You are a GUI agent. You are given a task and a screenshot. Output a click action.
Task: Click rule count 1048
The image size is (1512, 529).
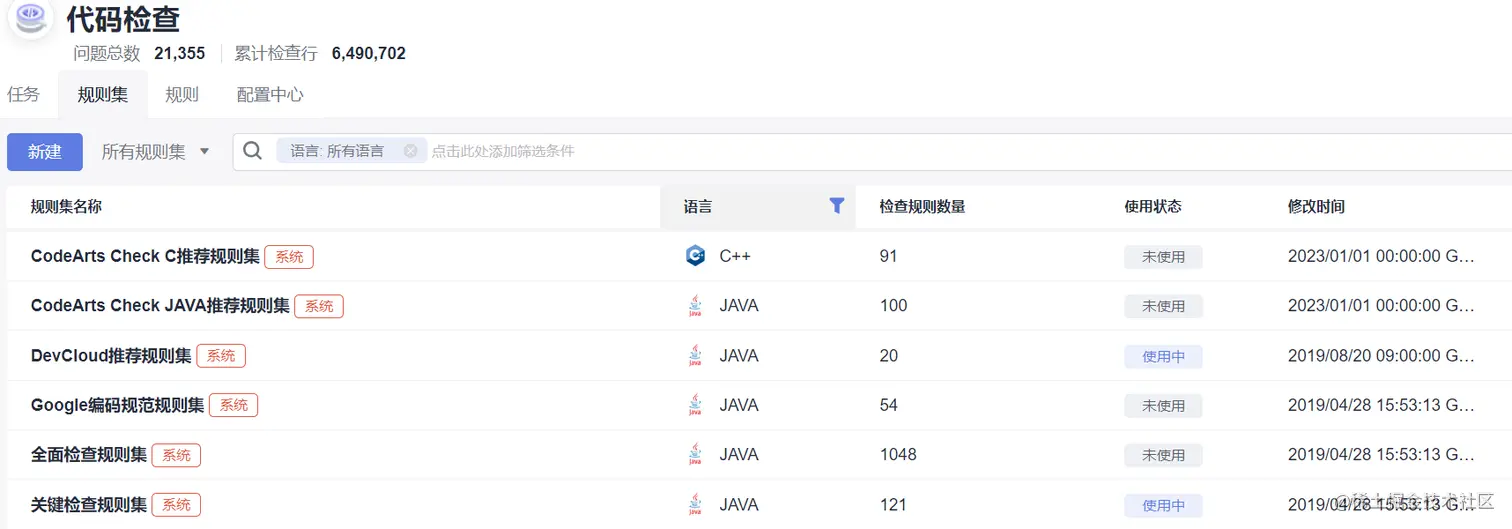click(898, 454)
